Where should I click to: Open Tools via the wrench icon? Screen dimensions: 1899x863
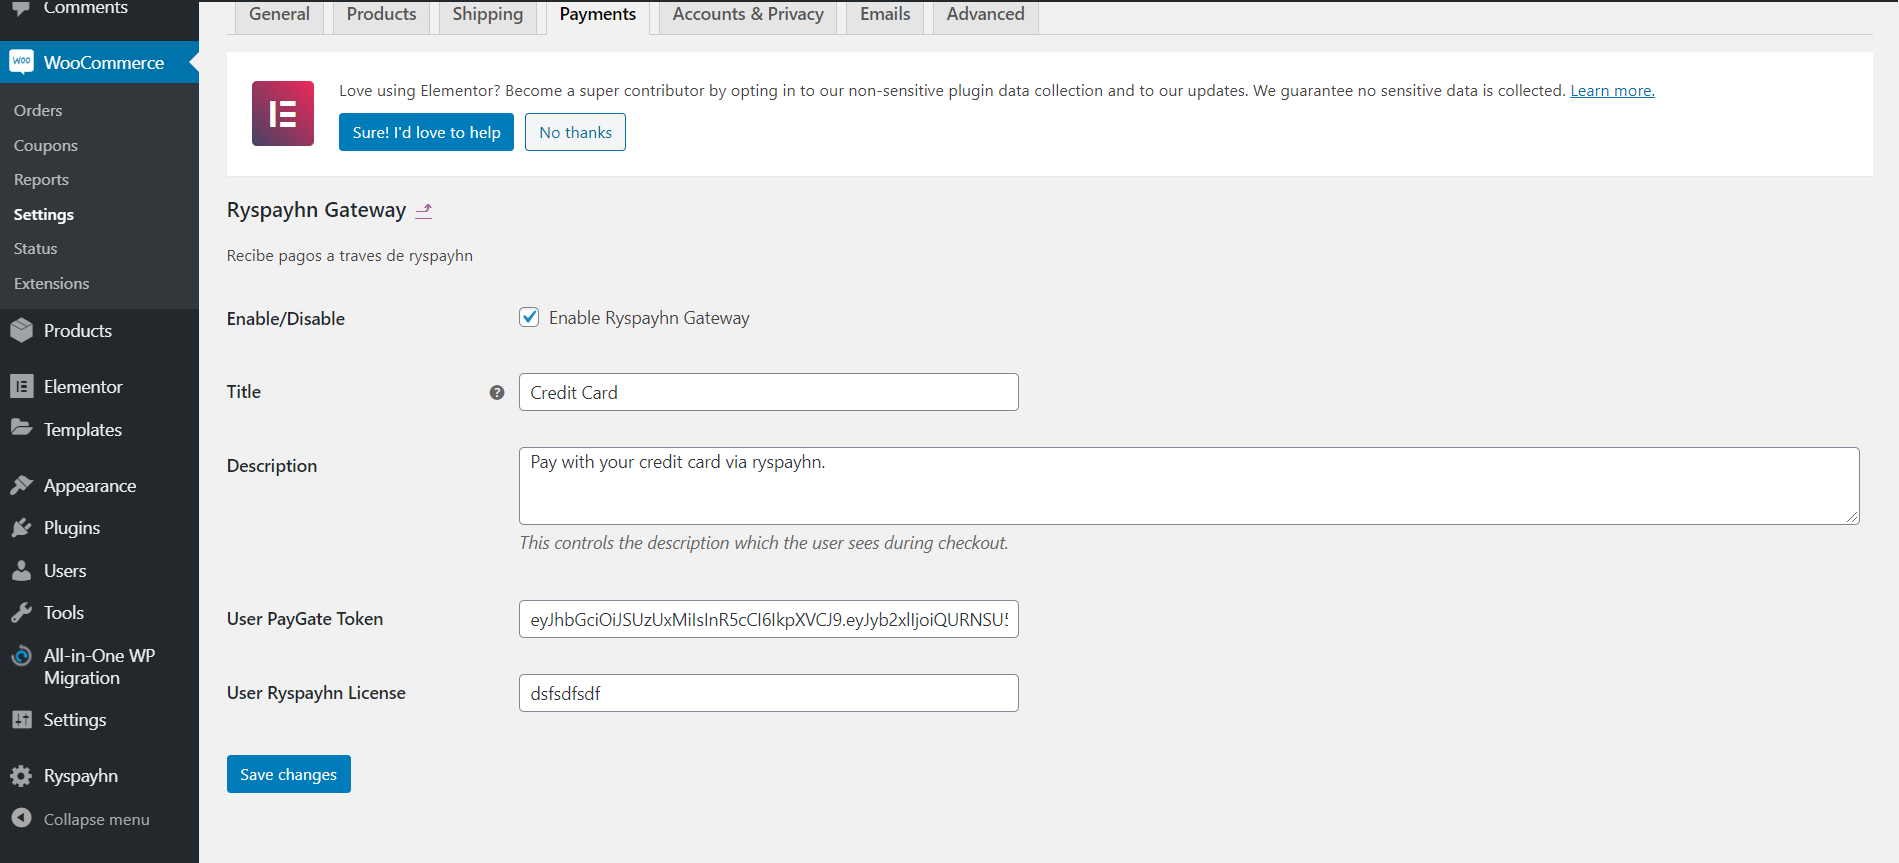click(x=21, y=613)
